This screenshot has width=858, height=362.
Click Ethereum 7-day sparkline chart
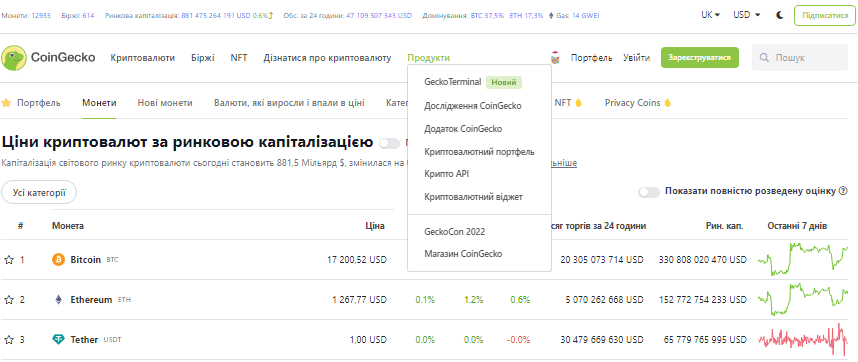[803, 300]
